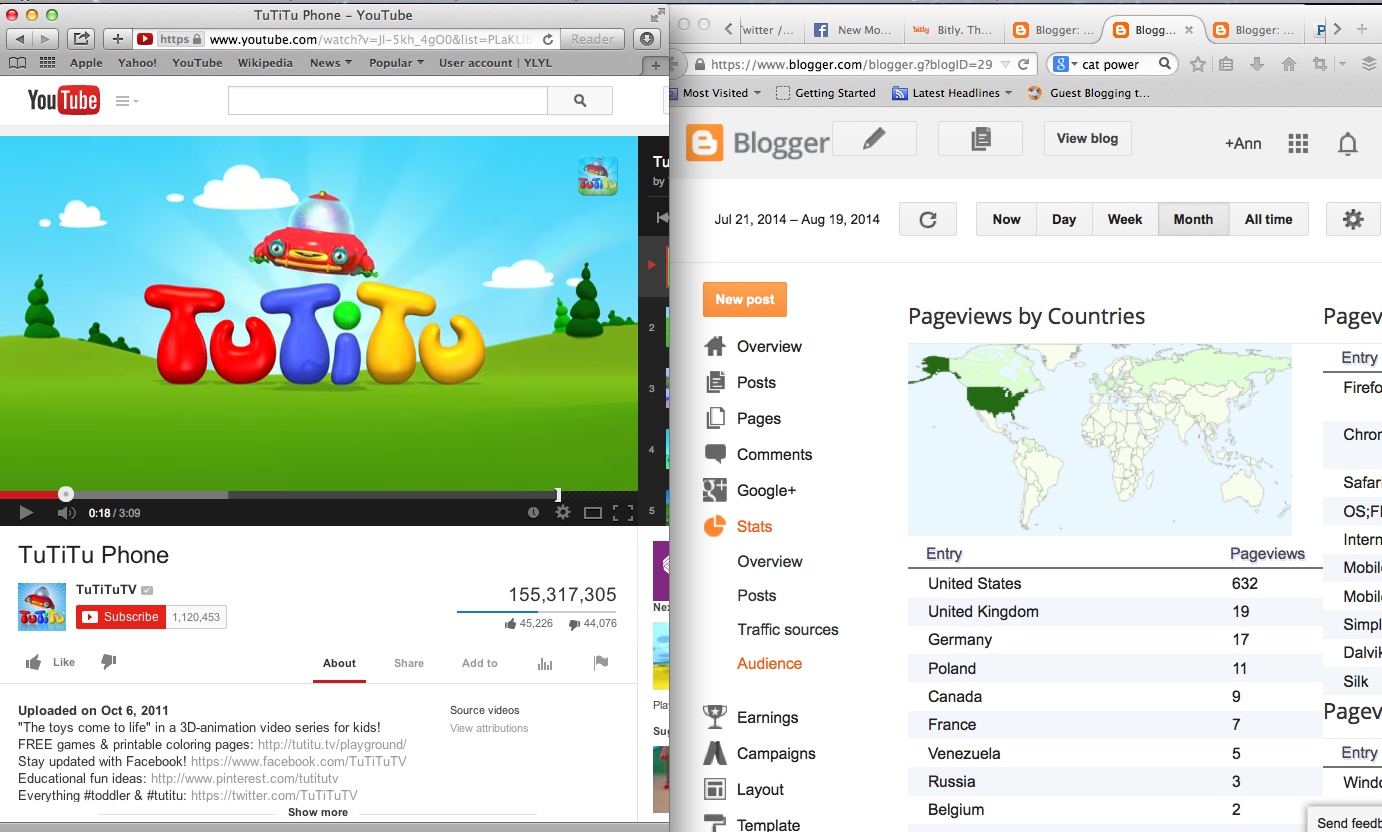Switch to the Share tab under the video
Screen dimensions: 1382x832
(409, 663)
